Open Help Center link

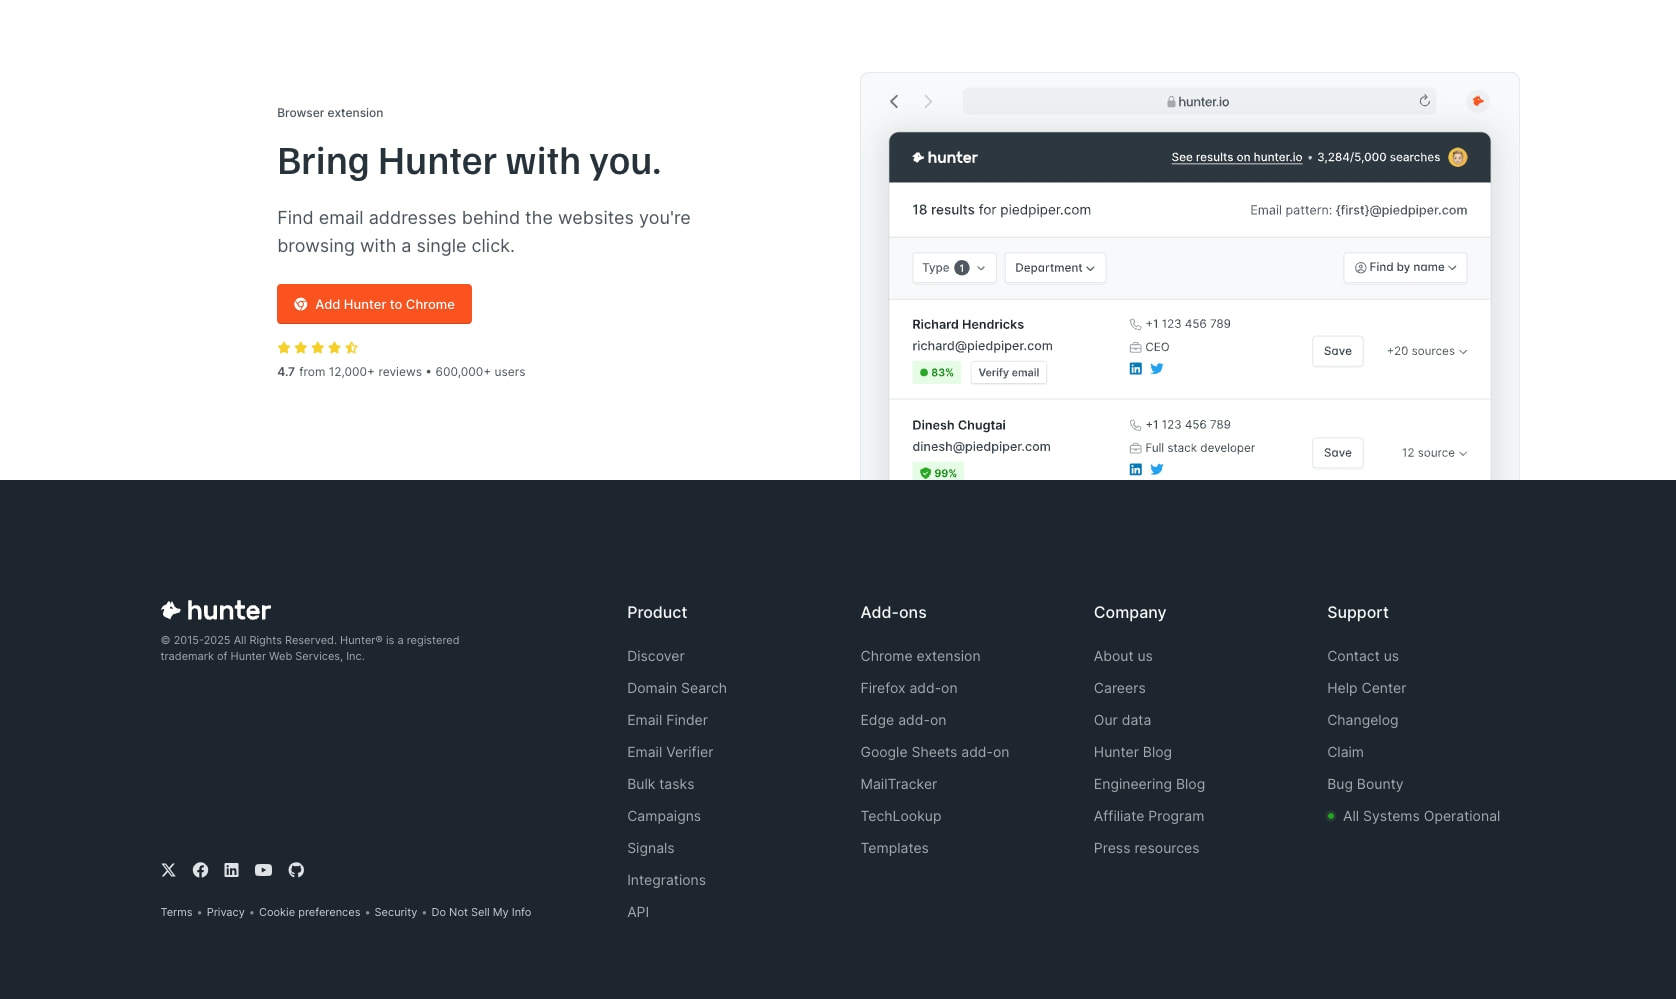point(1367,688)
